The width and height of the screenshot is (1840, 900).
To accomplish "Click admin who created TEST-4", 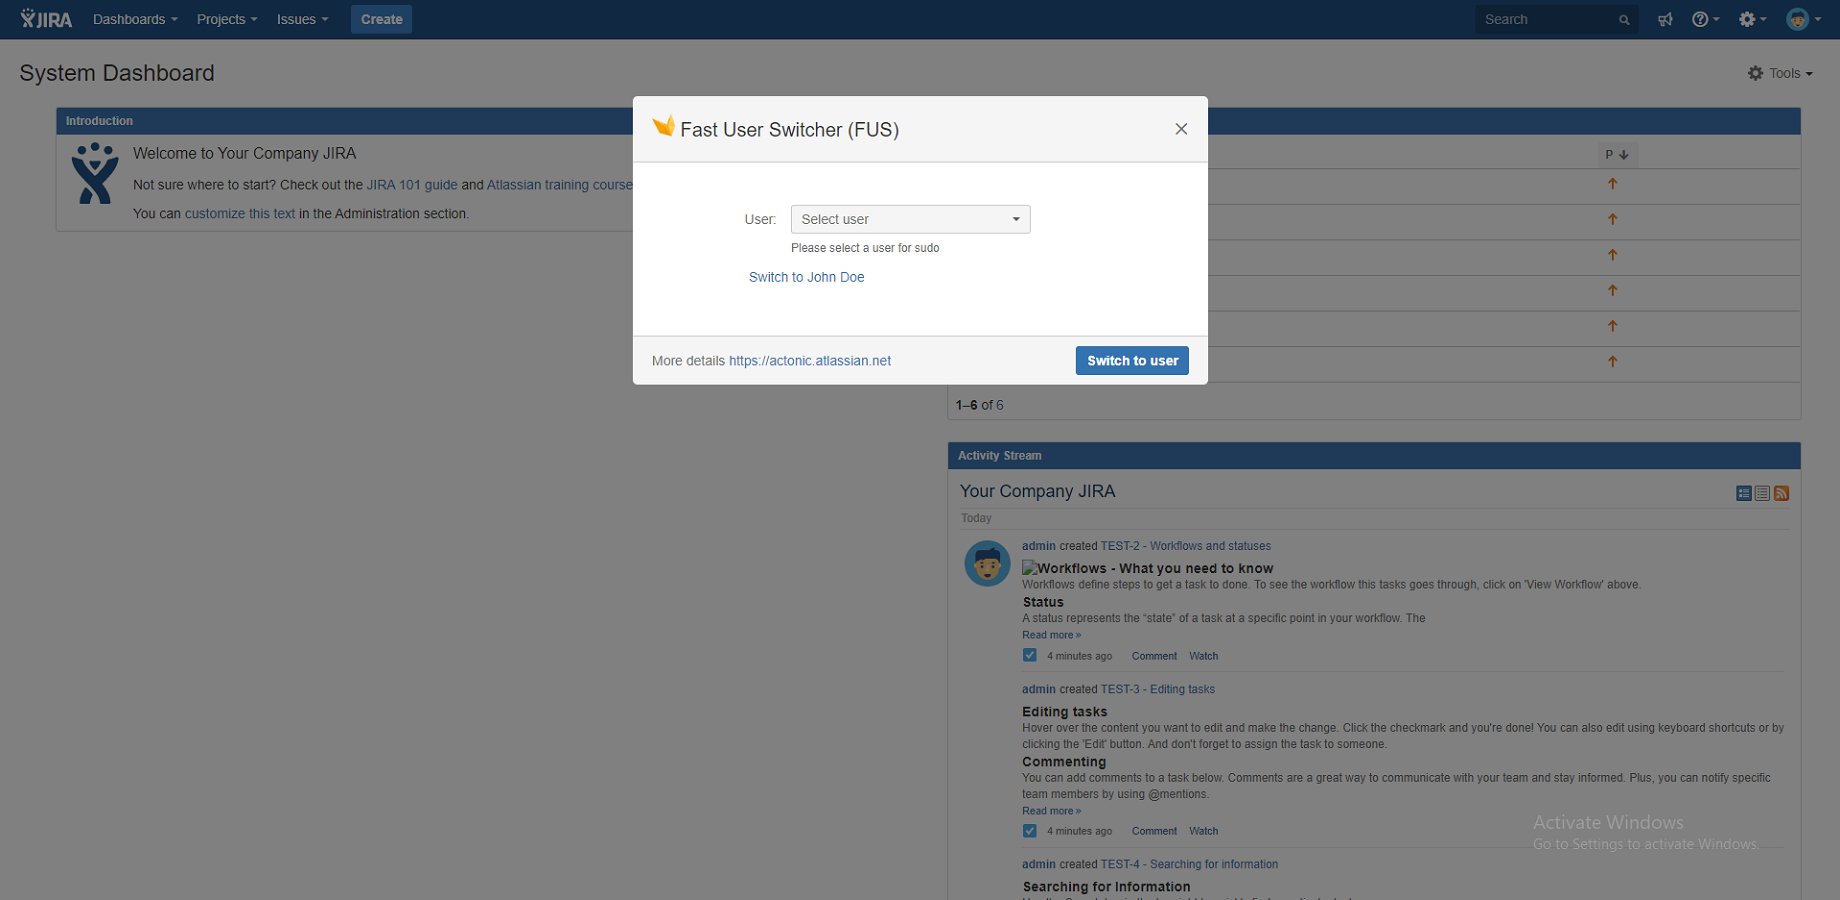I will click(1038, 864).
